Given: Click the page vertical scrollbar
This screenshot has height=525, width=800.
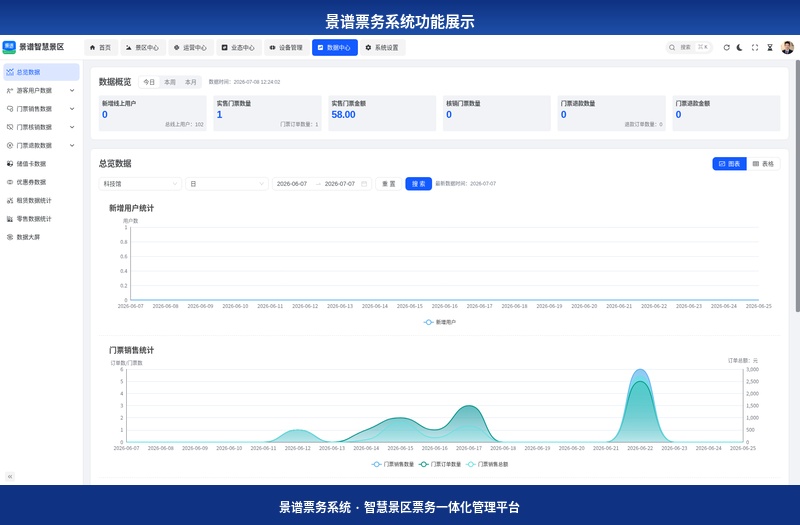Looking at the screenshot, I should coord(797,186).
